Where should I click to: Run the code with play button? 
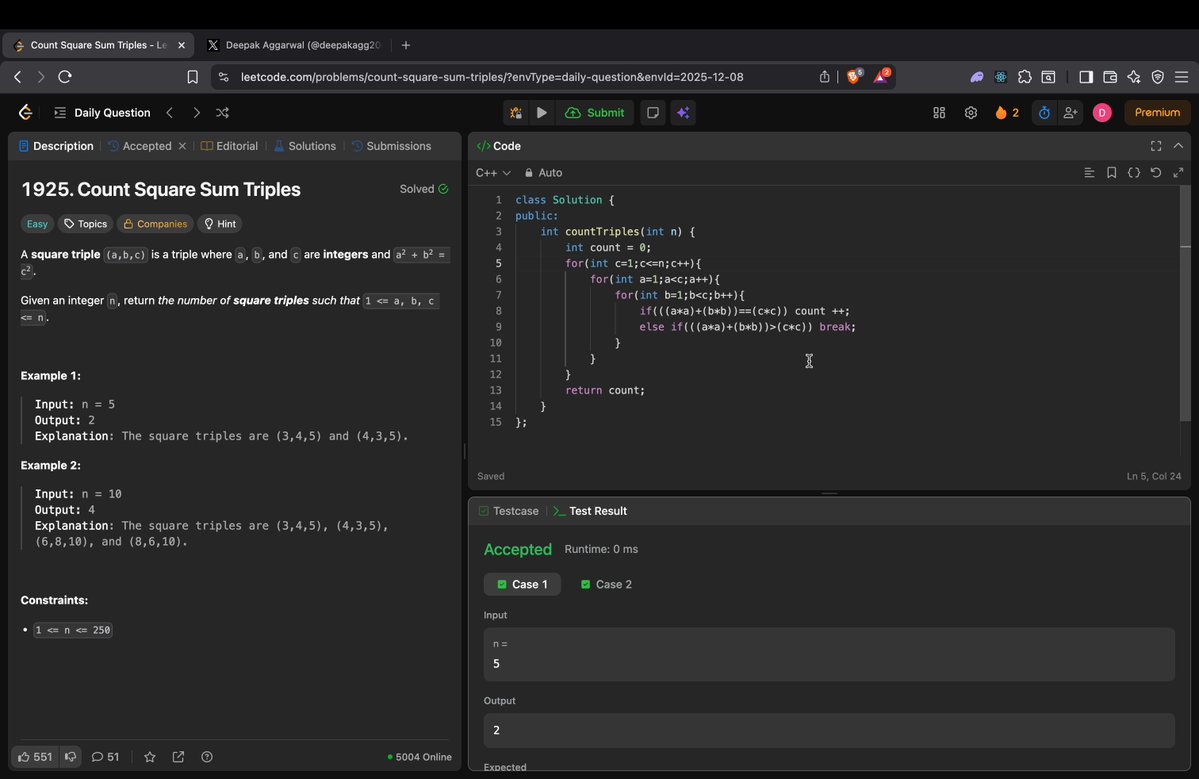pos(541,112)
